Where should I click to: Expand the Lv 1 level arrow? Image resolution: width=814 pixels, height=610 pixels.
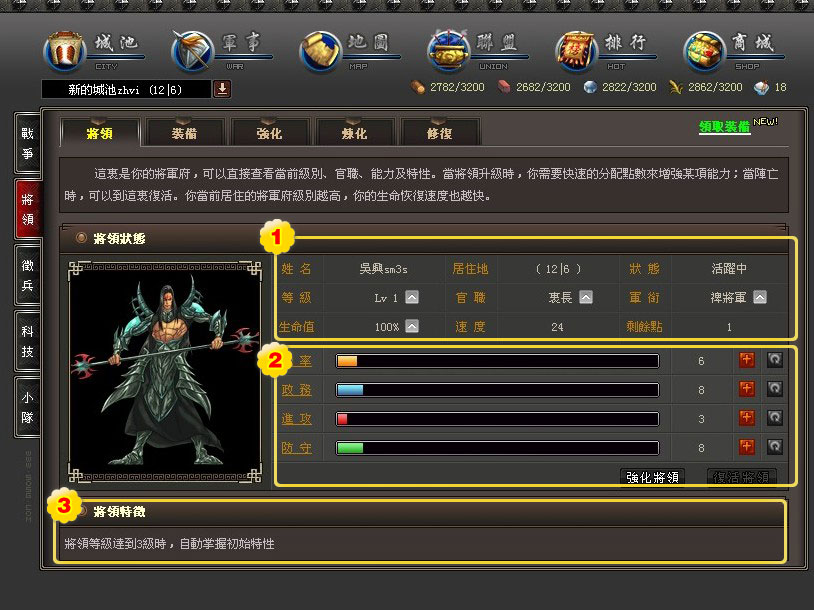[412, 297]
